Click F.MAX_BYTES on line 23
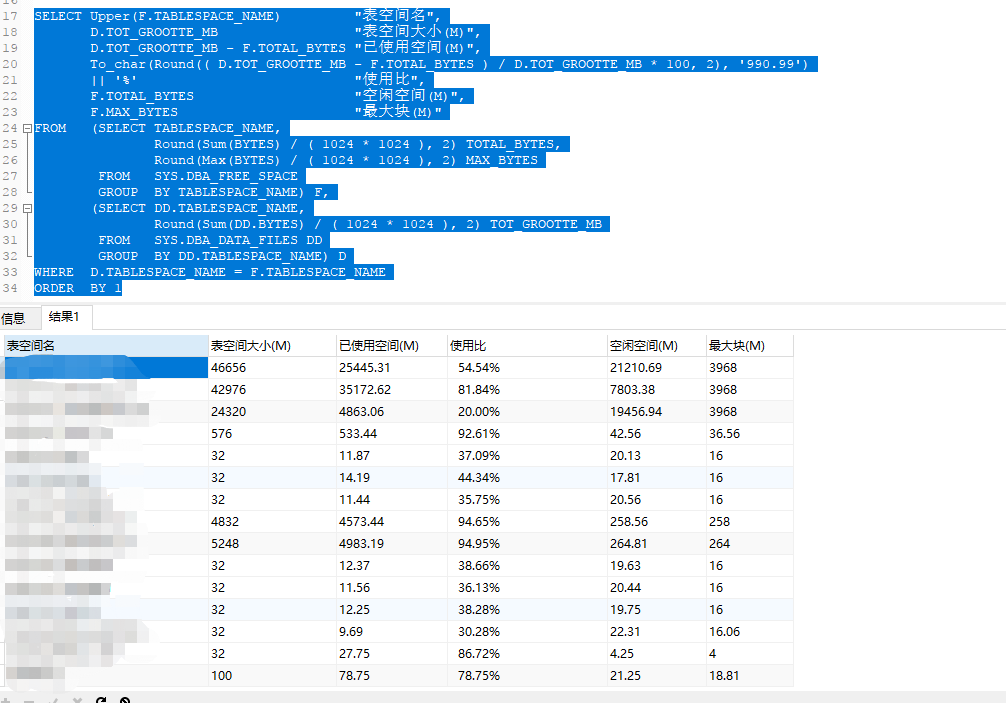This screenshot has width=1006, height=703. [133, 112]
